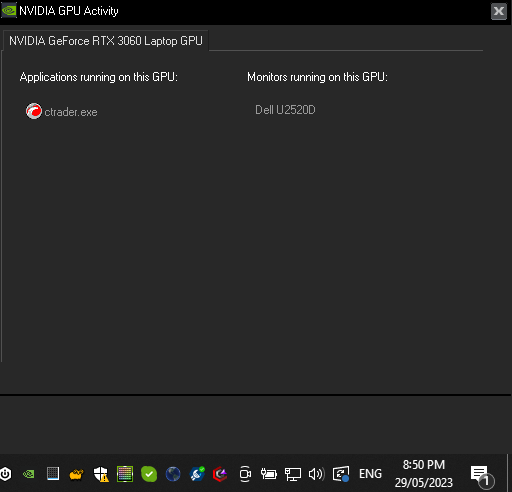Open the notification center icon
512x492 pixels.
482,475
